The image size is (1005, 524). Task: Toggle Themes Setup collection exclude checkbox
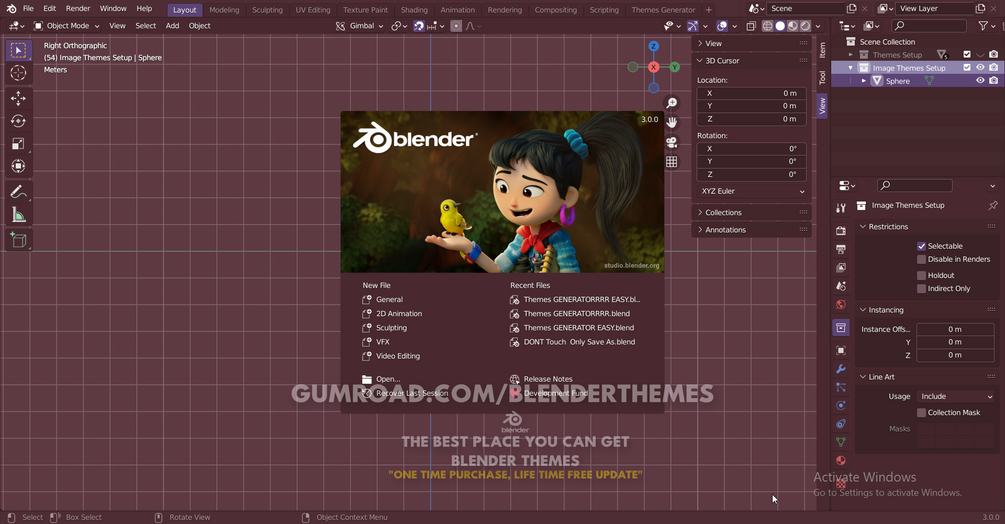coord(967,55)
